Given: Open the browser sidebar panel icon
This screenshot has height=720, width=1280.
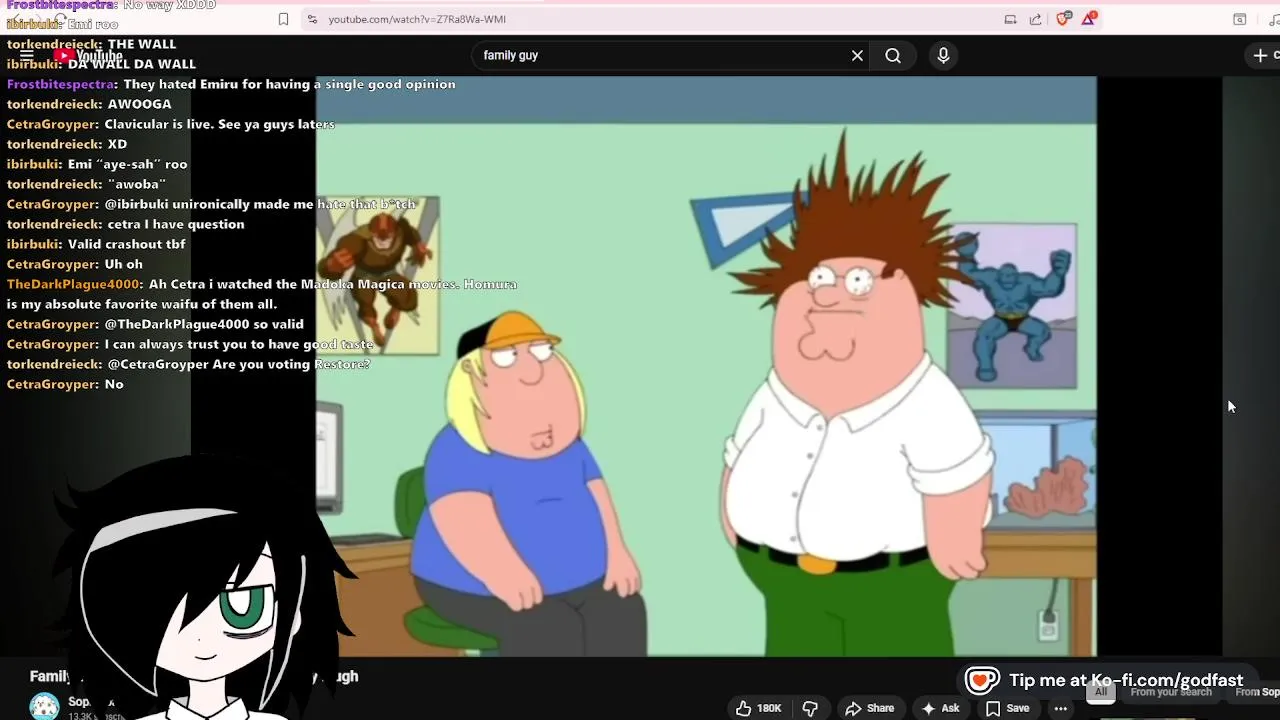Looking at the screenshot, I should coord(1239,19).
